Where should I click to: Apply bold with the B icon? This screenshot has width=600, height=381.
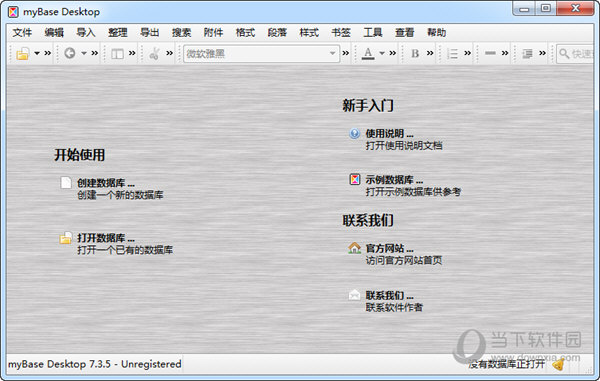415,54
